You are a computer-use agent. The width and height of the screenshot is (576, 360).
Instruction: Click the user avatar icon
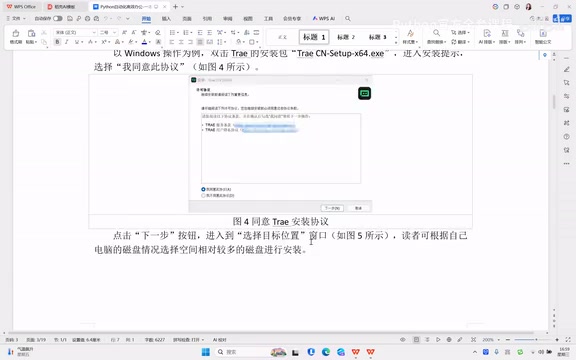pyautogui.click(x=529, y=7)
